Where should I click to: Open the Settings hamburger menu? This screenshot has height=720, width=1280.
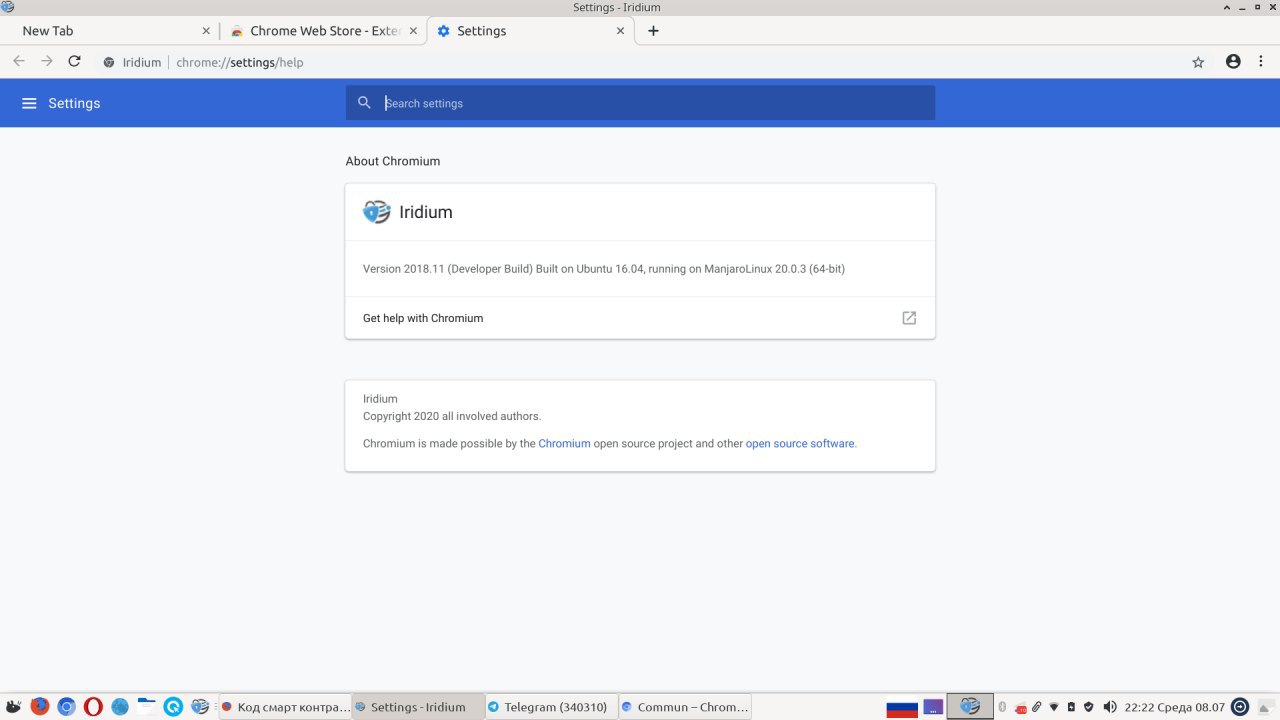pyautogui.click(x=29, y=103)
